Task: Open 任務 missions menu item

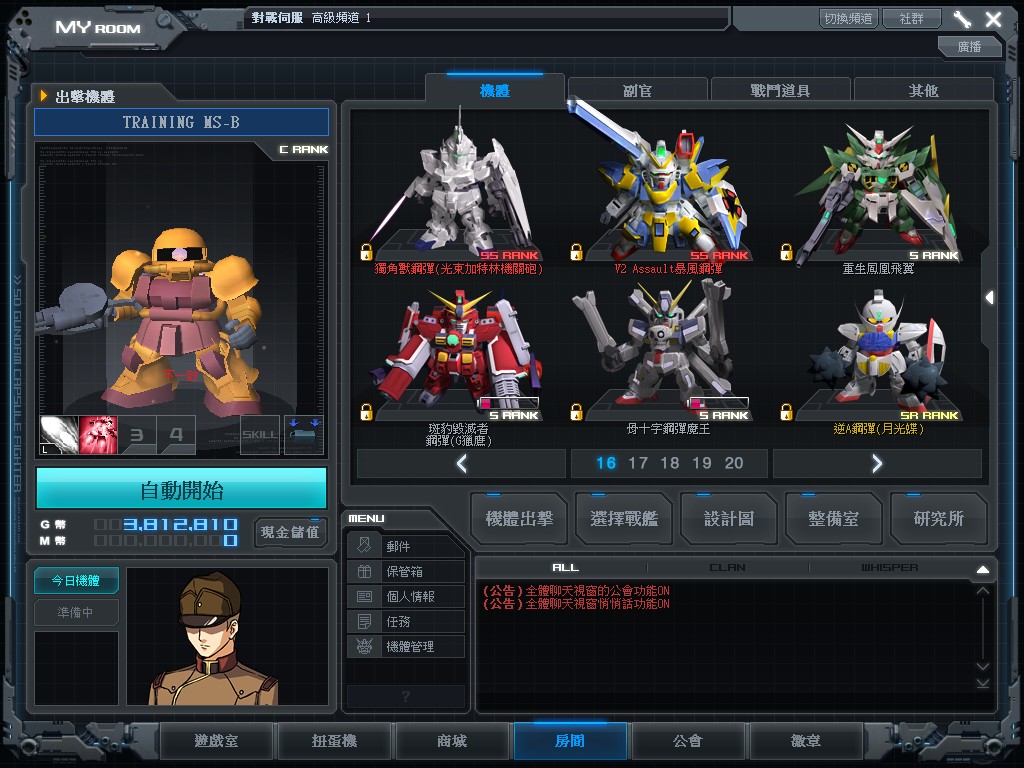Action: point(406,621)
